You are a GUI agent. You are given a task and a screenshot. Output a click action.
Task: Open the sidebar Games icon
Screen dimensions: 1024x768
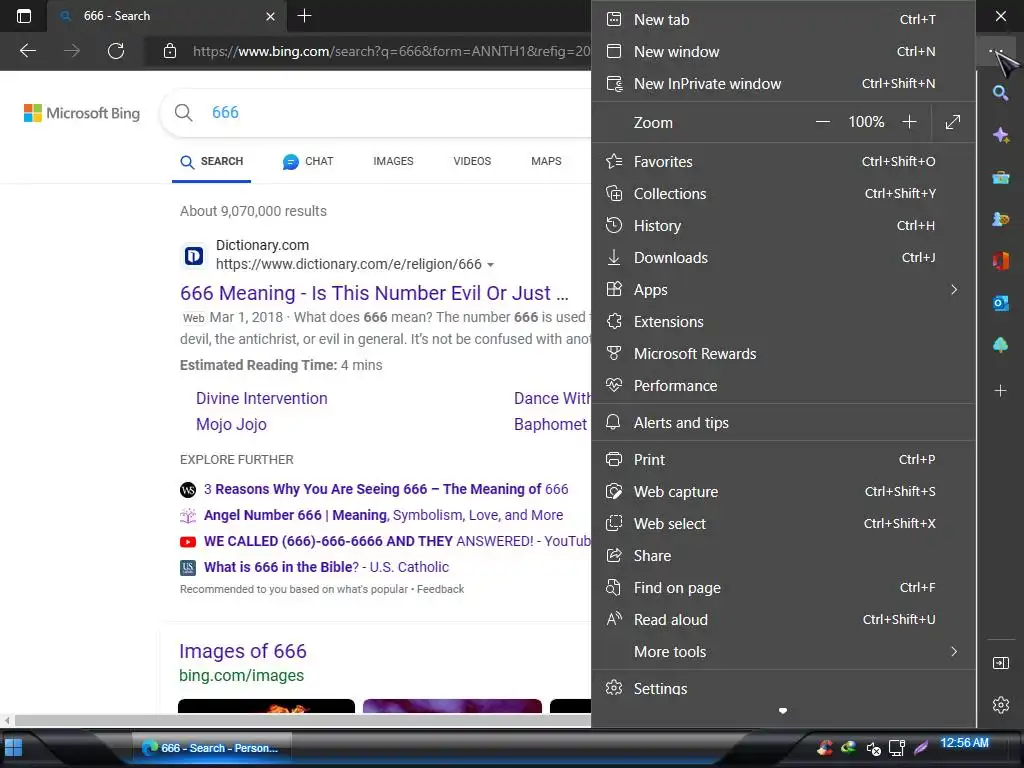pyautogui.click(x=1000, y=219)
